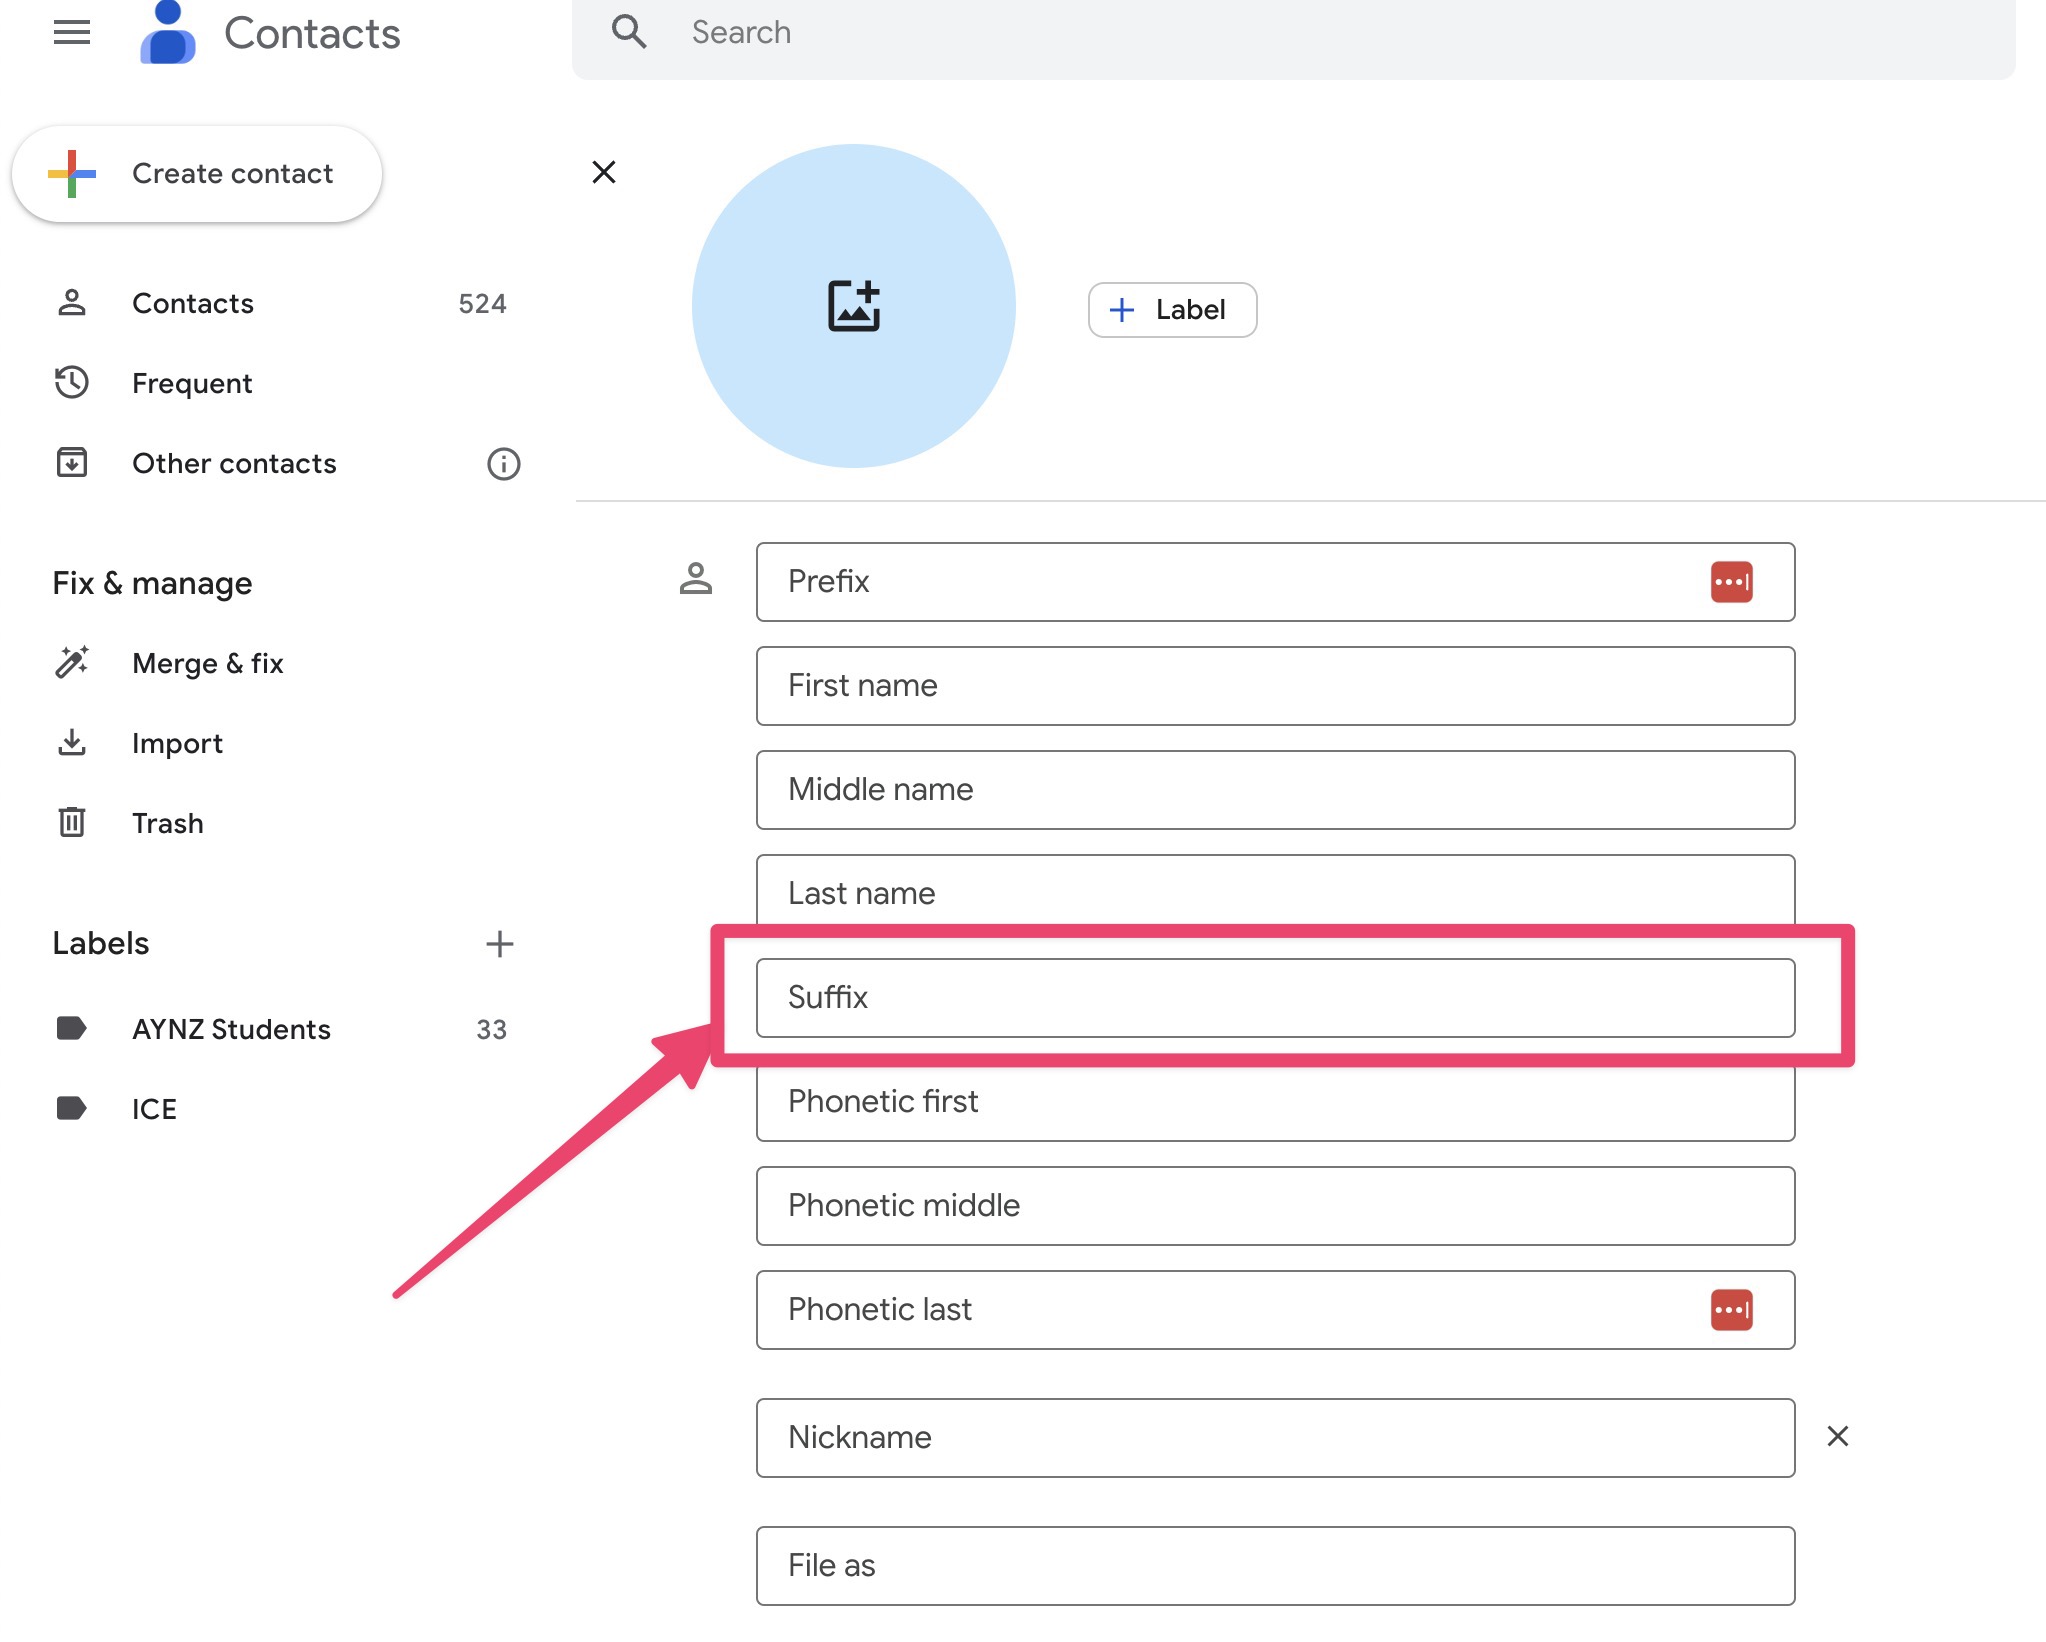Click the add Label button
Screen dimensions: 2046x1642
[1172, 310]
